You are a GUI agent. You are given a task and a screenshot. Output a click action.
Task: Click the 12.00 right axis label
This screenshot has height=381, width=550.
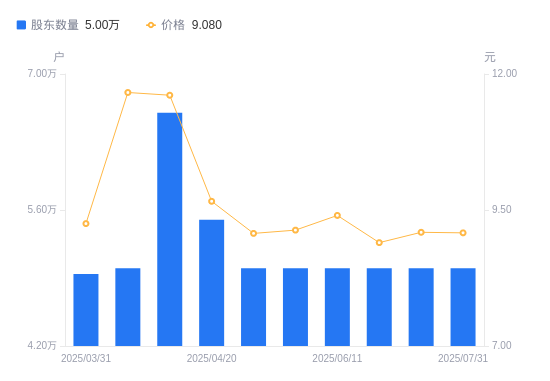tap(504, 73)
